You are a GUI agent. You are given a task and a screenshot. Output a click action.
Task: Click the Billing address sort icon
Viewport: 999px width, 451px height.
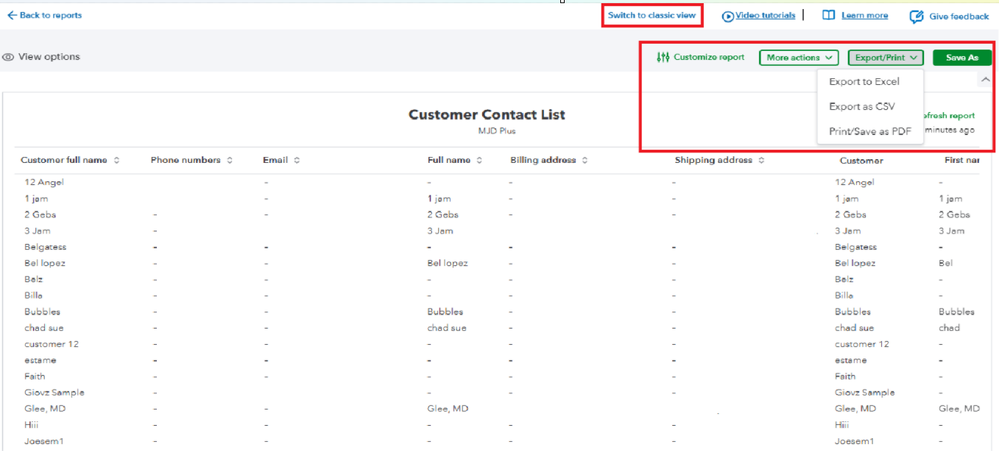pos(585,160)
